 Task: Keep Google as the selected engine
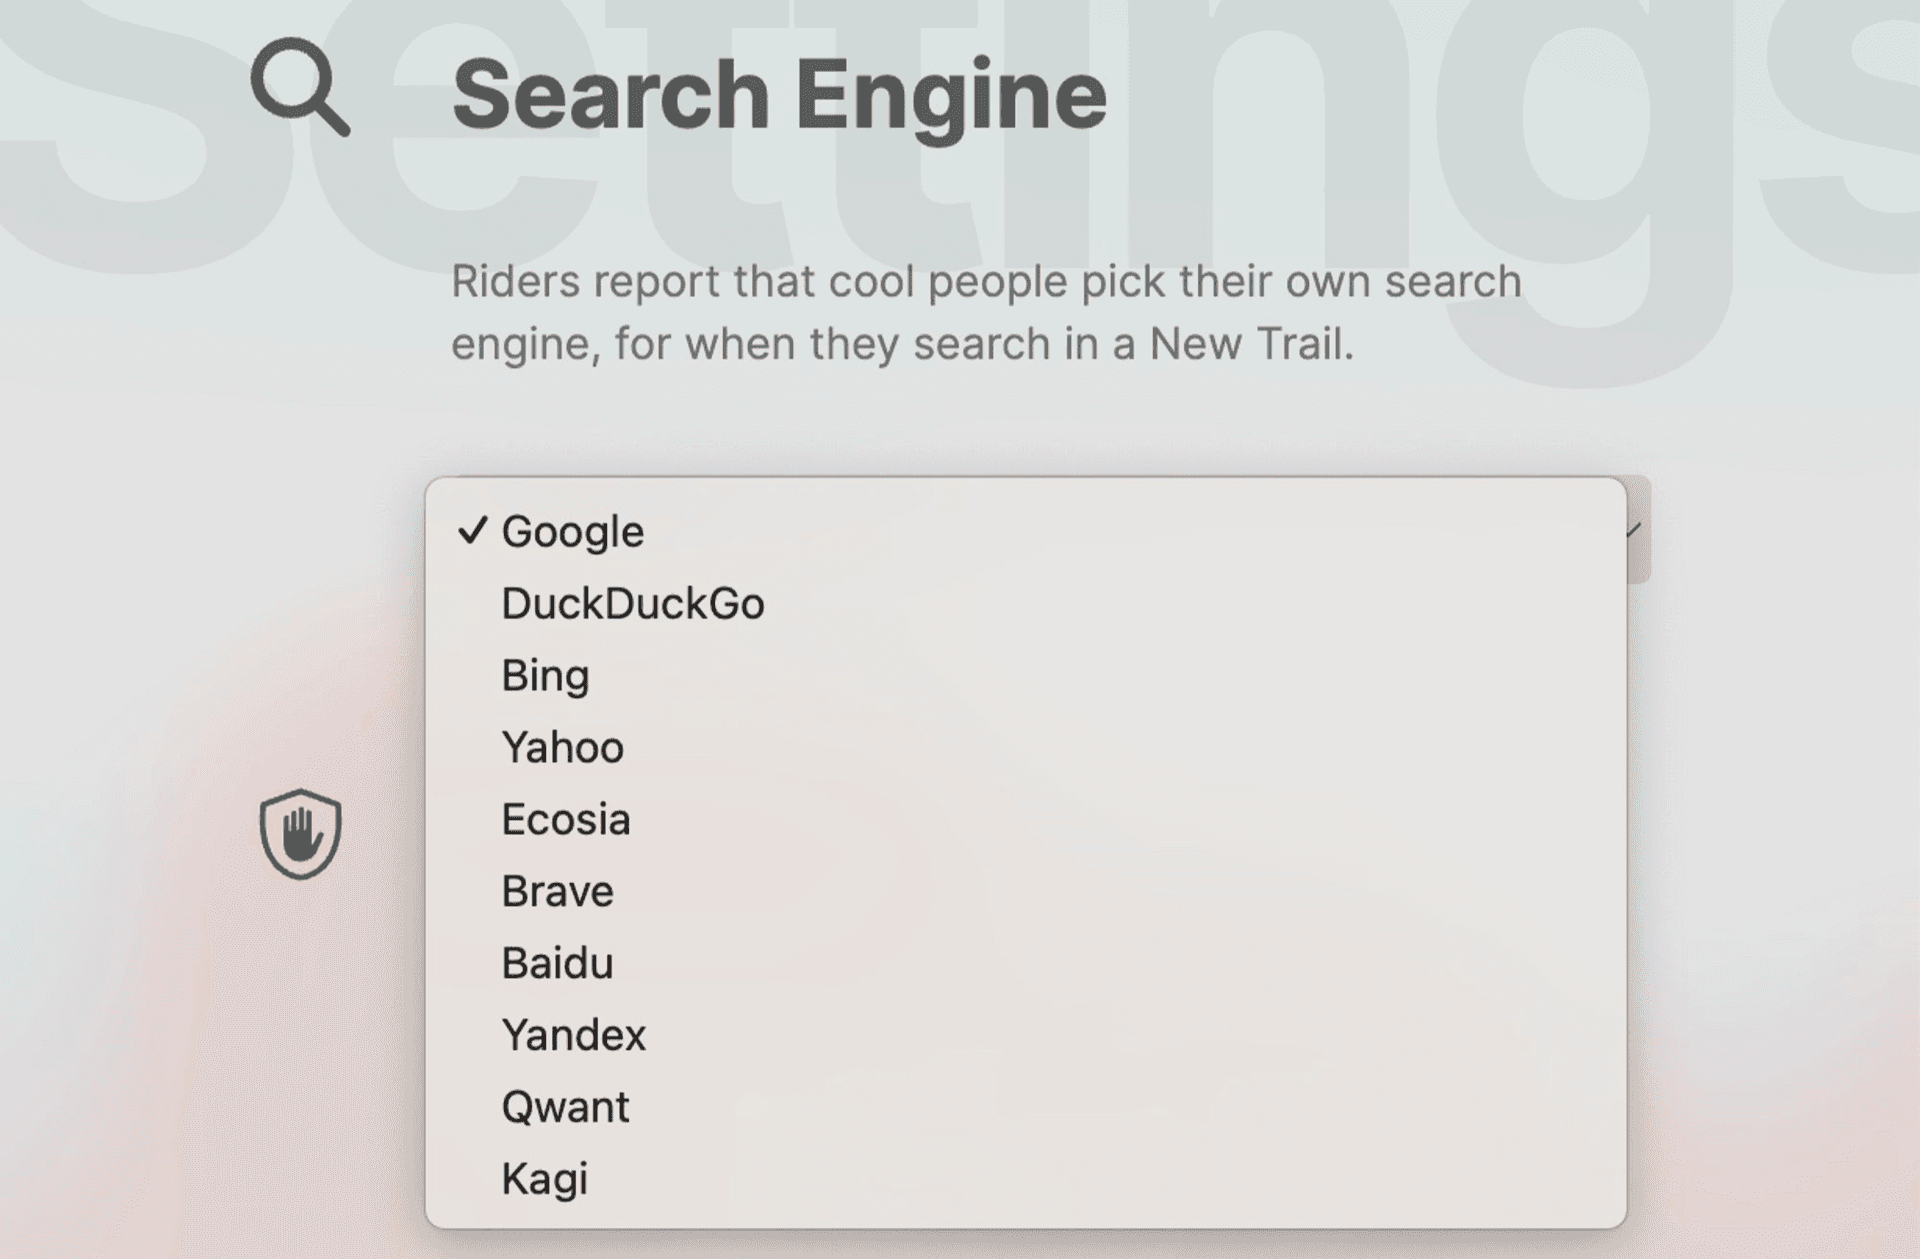(x=573, y=531)
